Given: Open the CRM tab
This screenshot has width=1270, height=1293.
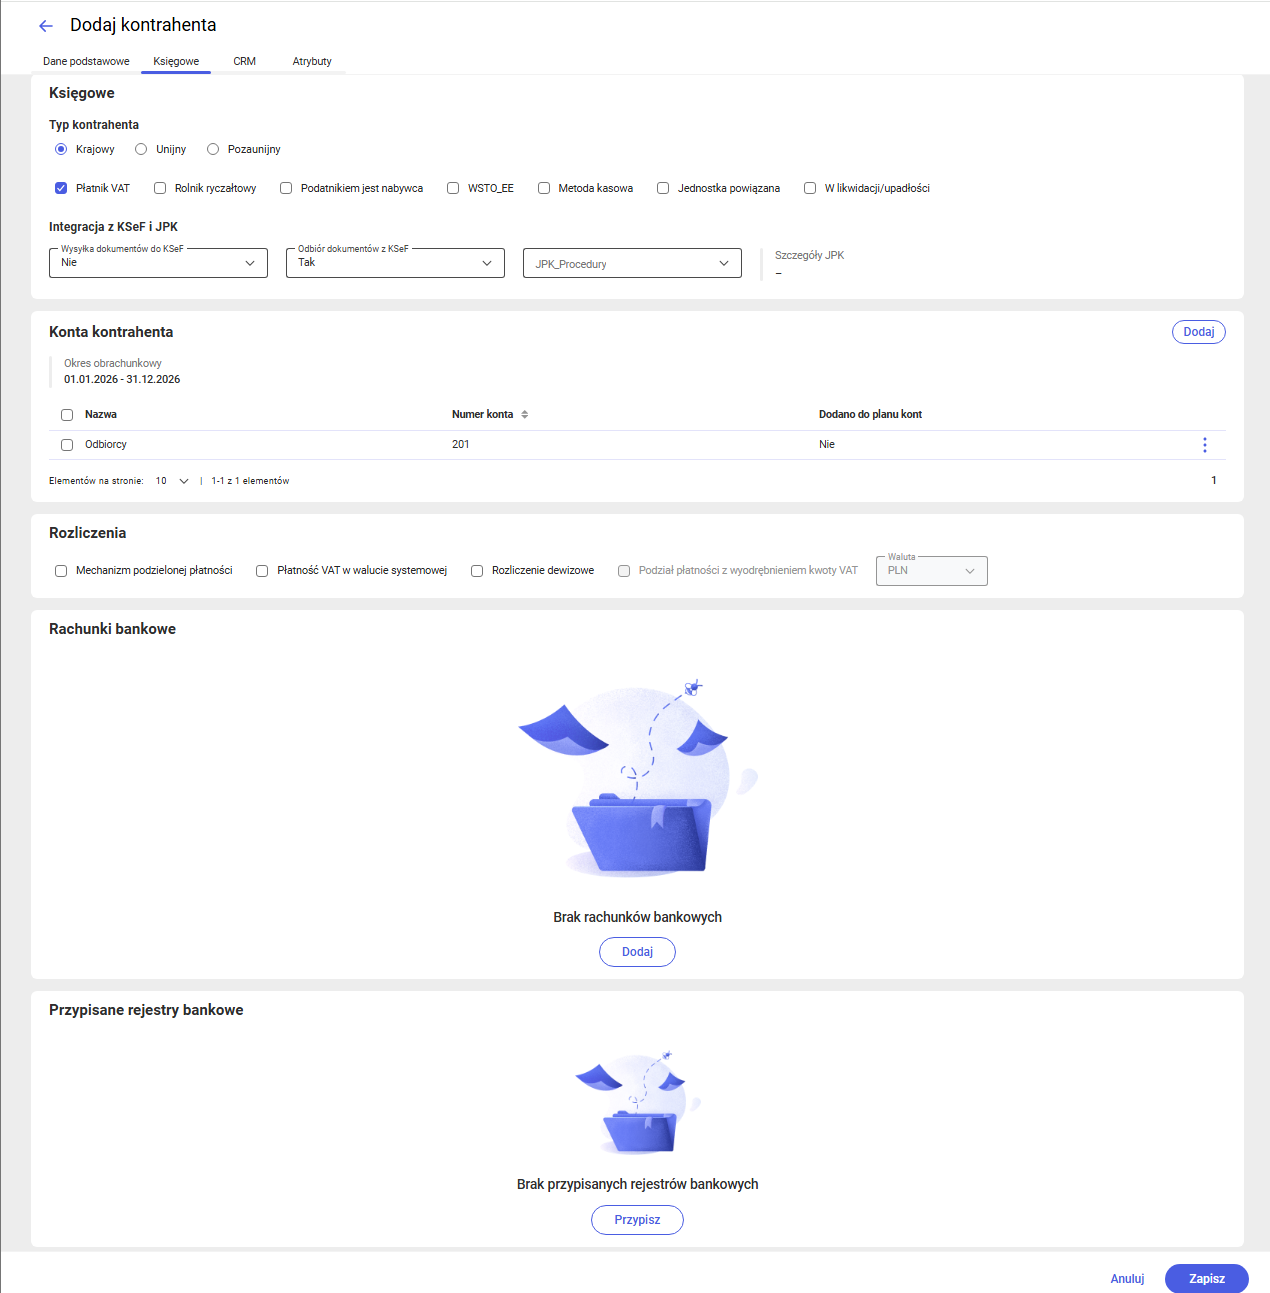Looking at the screenshot, I should (x=245, y=61).
